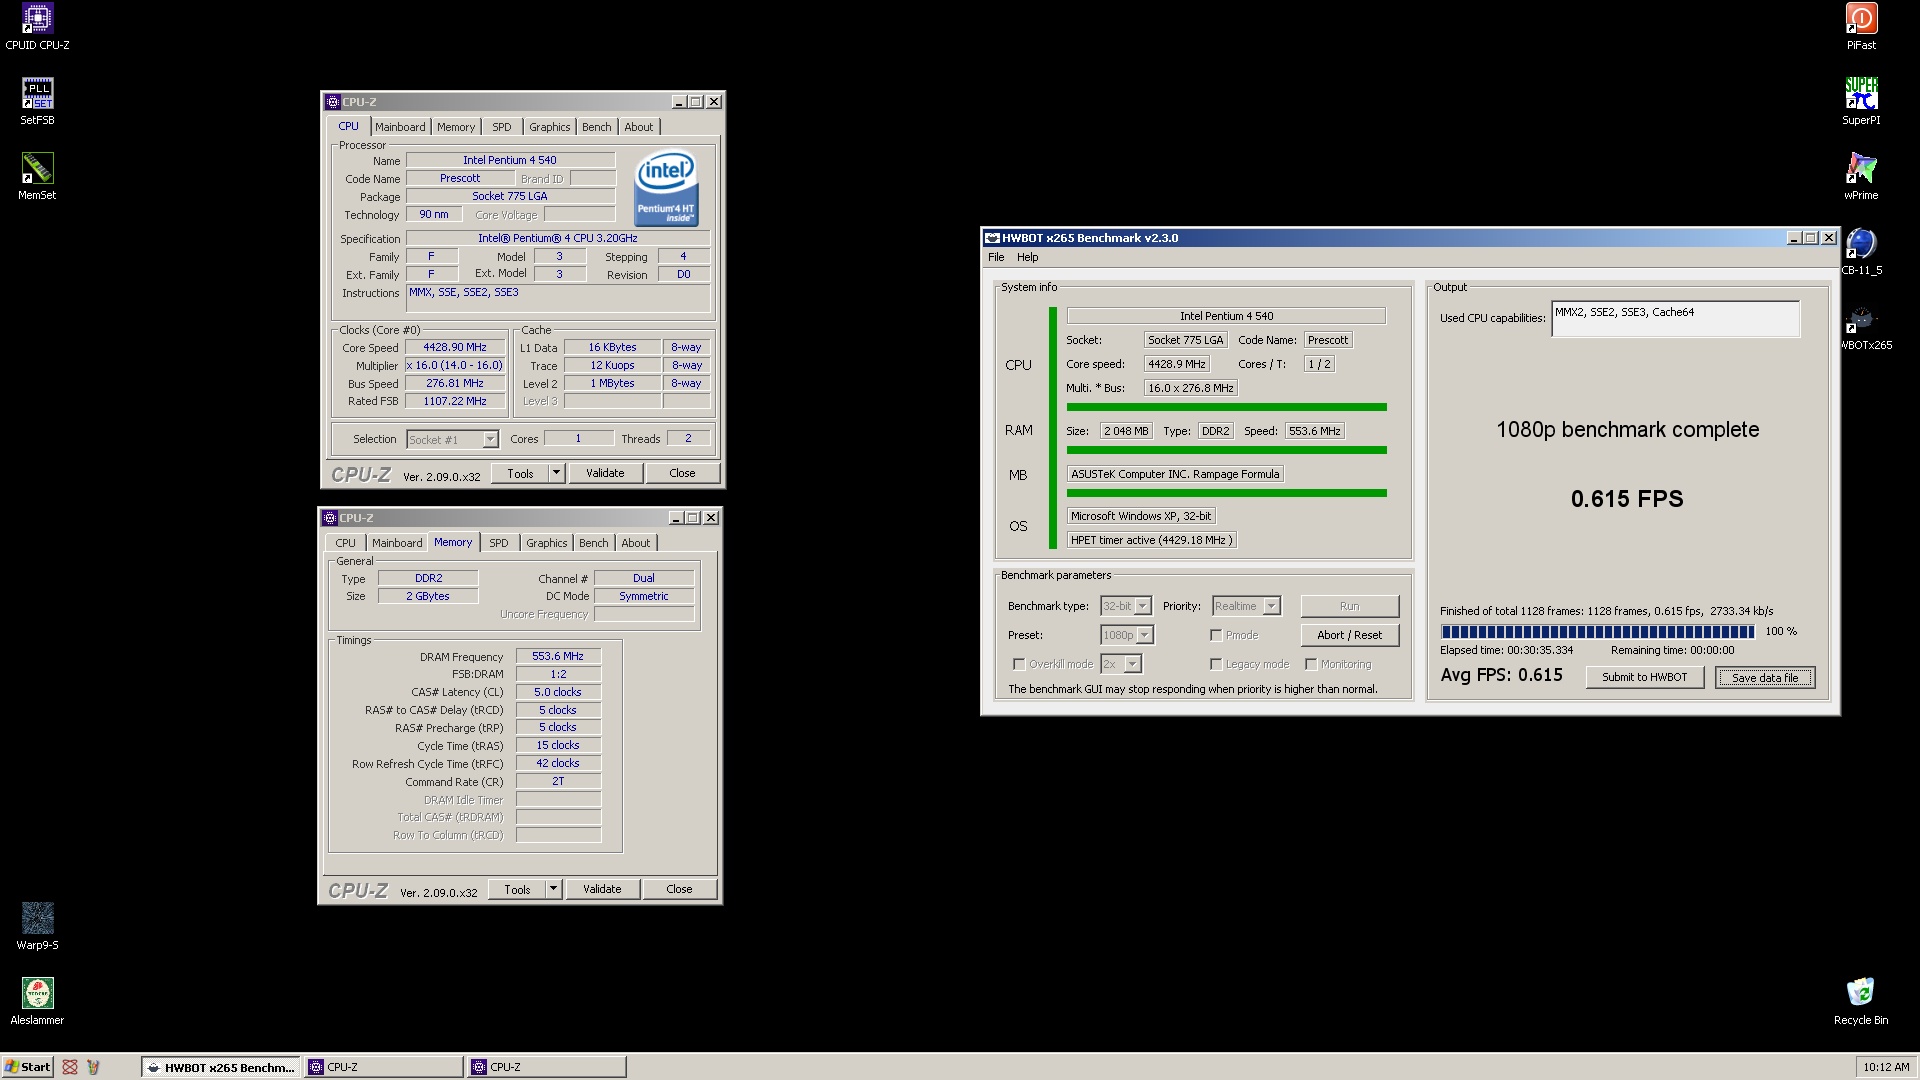Open the MemSet desktop icon
The image size is (1920, 1080).
pos(37,177)
